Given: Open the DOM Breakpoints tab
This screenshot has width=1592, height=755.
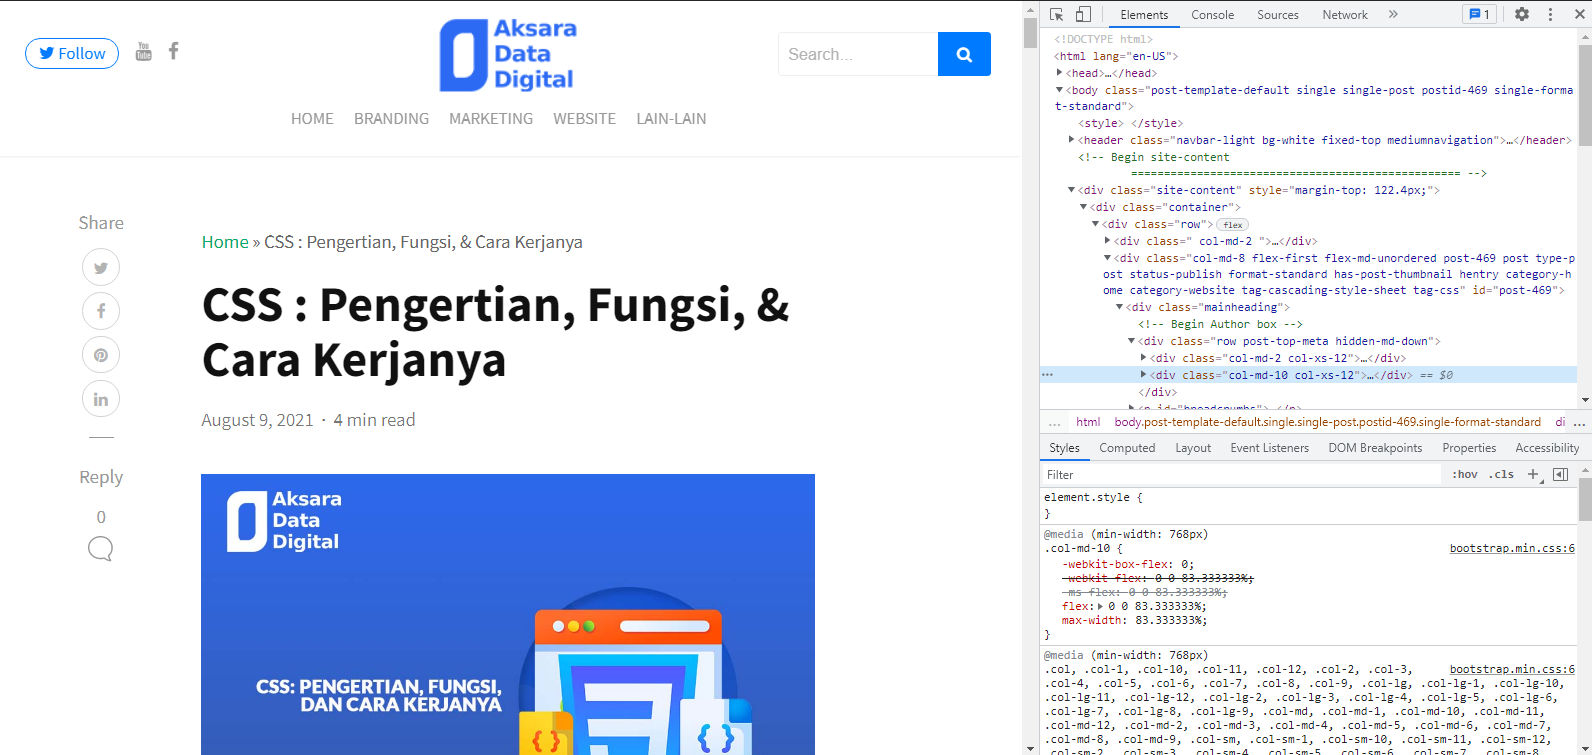Looking at the screenshot, I should pyautogui.click(x=1375, y=448).
